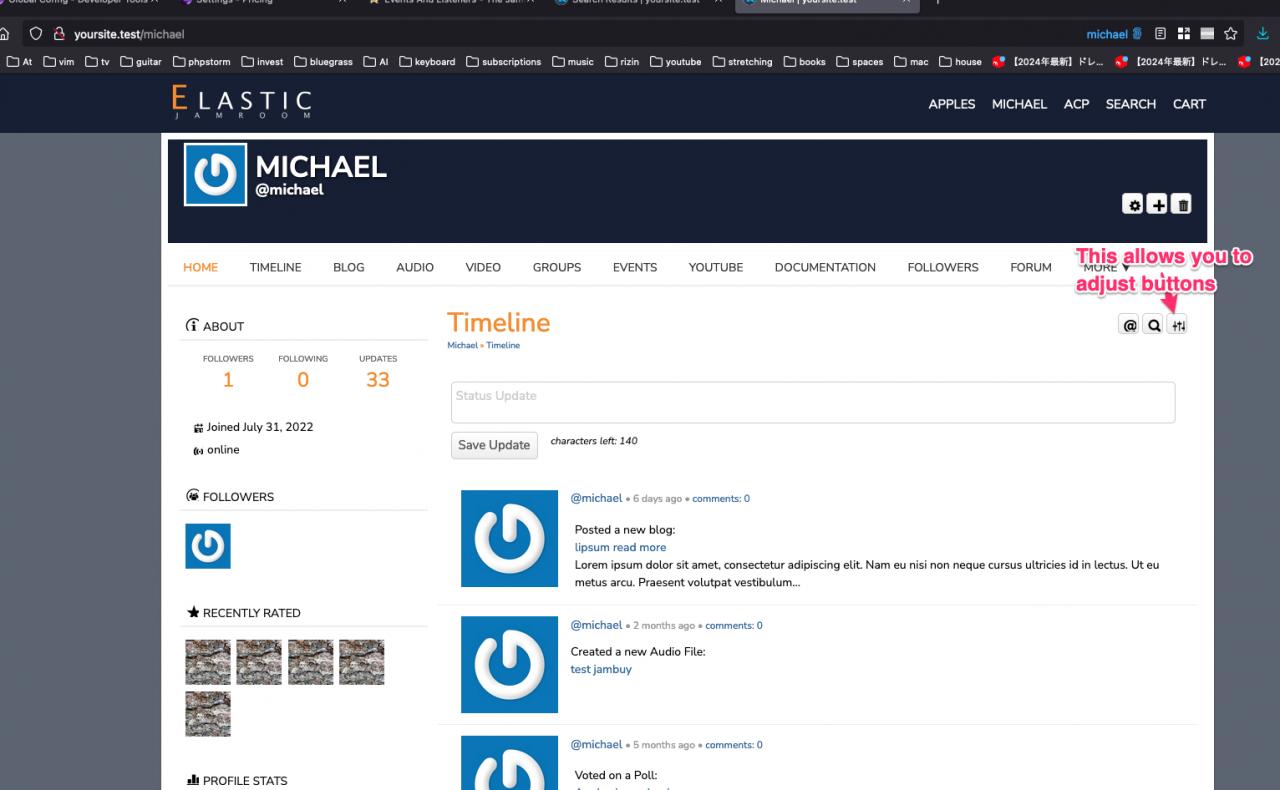Select CART in the top navigation

click(x=1189, y=104)
